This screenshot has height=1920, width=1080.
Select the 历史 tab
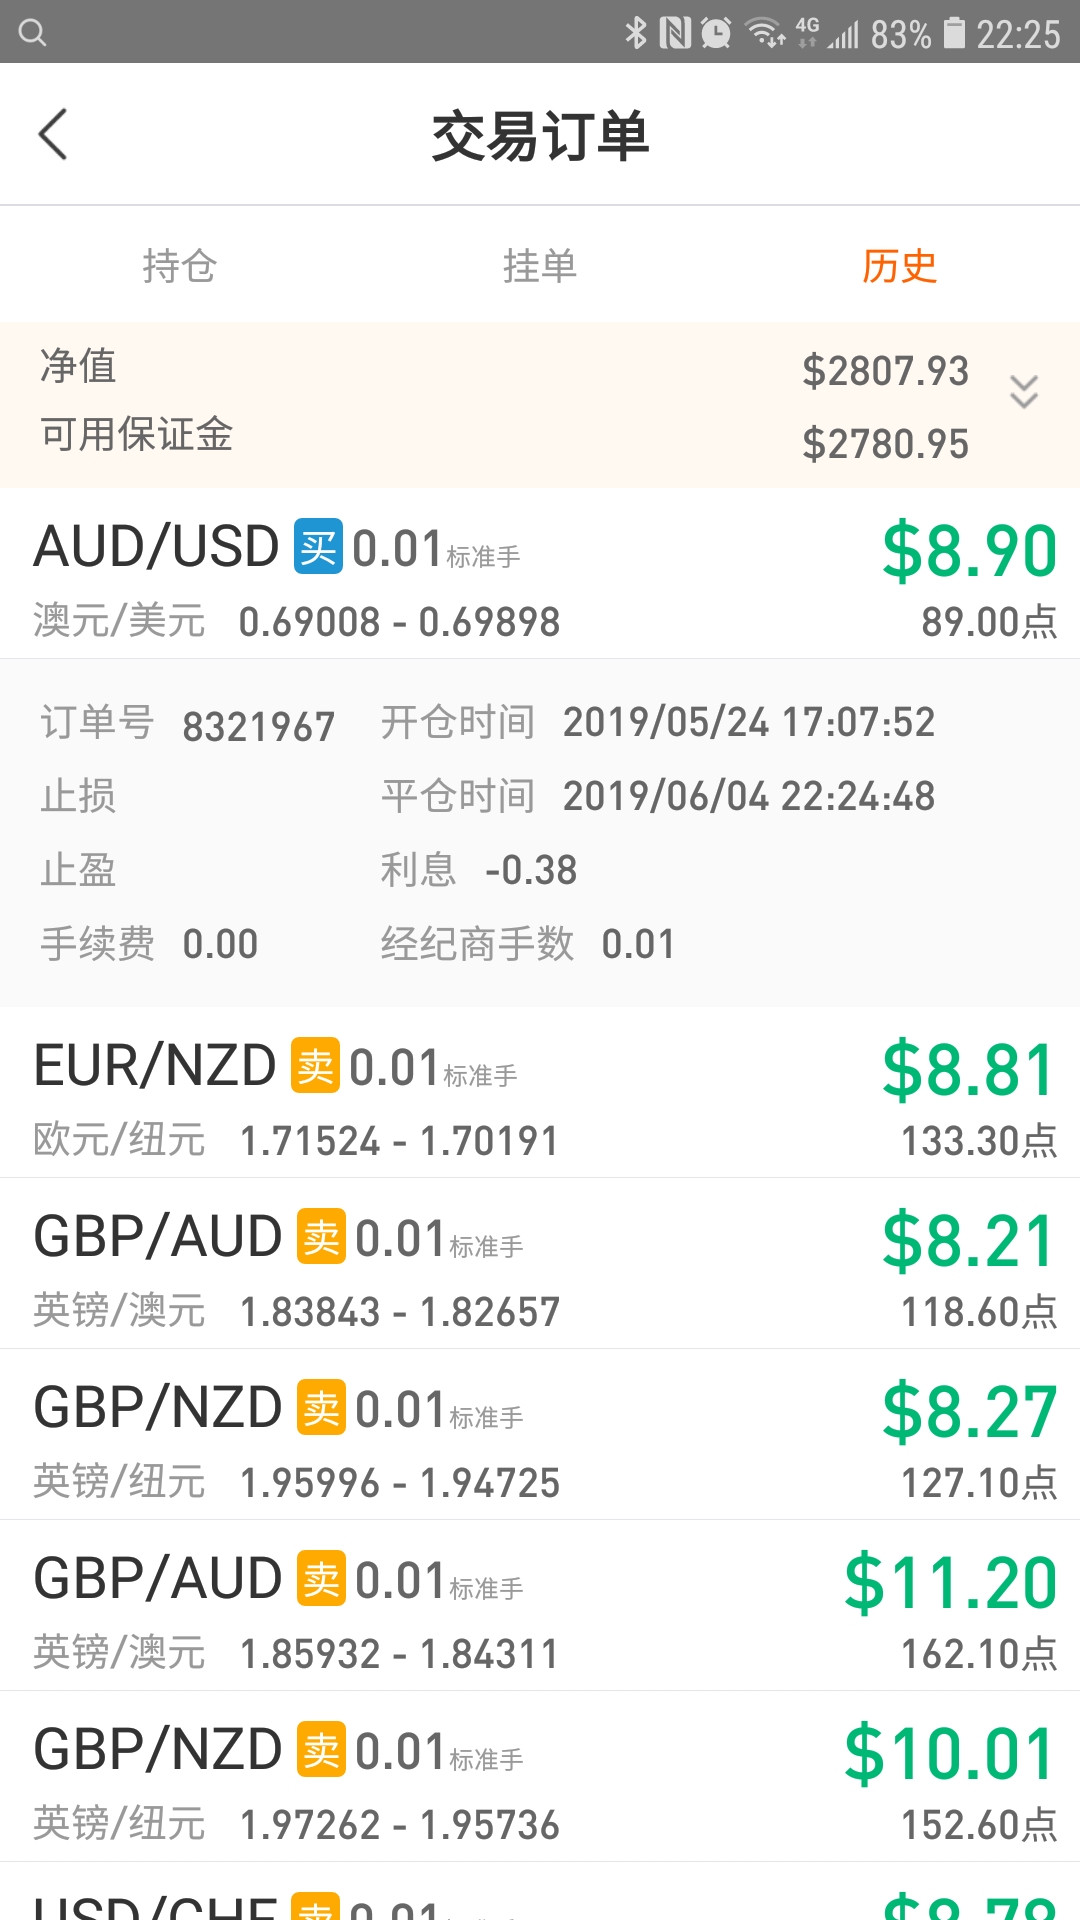tap(900, 266)
